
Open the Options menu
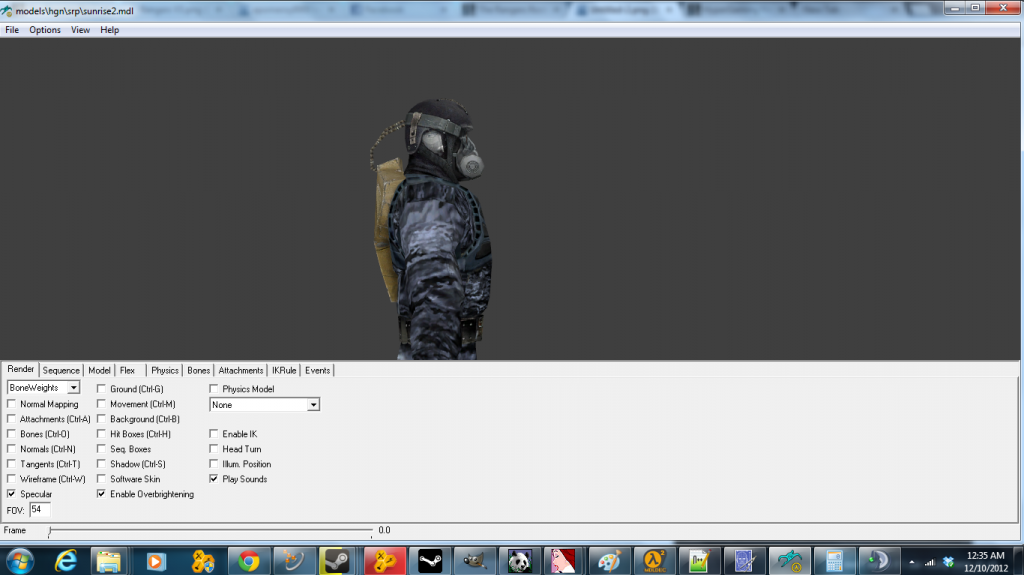[44, 30]
